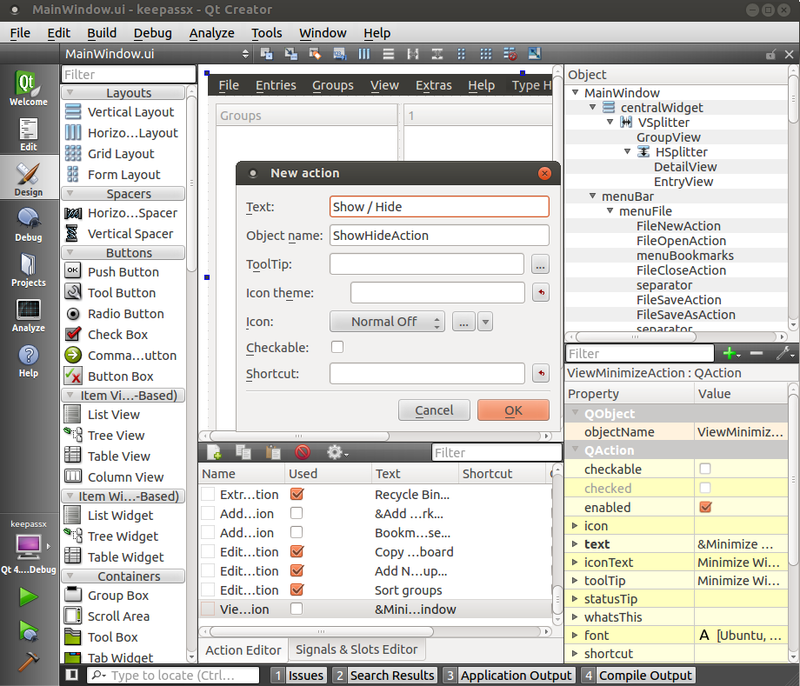Open the gear configure menu in Action Editor
Screen dimensions: 800x686
click(333, 452)
